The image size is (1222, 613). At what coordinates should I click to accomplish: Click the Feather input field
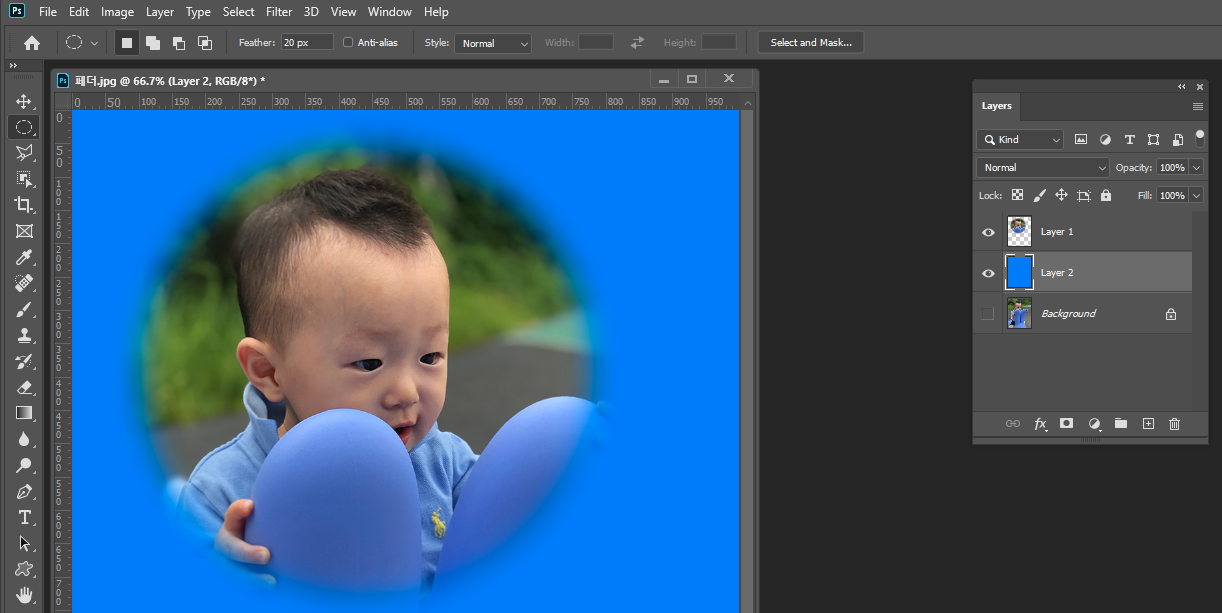(x=307, y=43)
